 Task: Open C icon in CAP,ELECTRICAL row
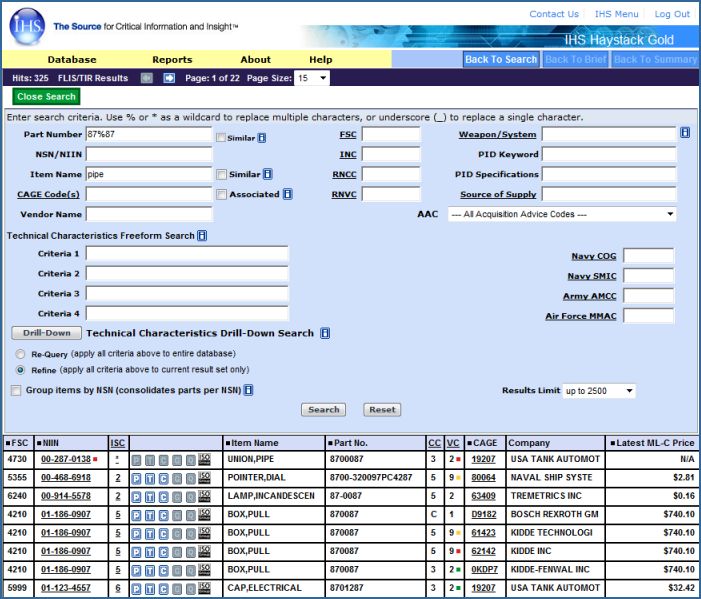(164, 589)
